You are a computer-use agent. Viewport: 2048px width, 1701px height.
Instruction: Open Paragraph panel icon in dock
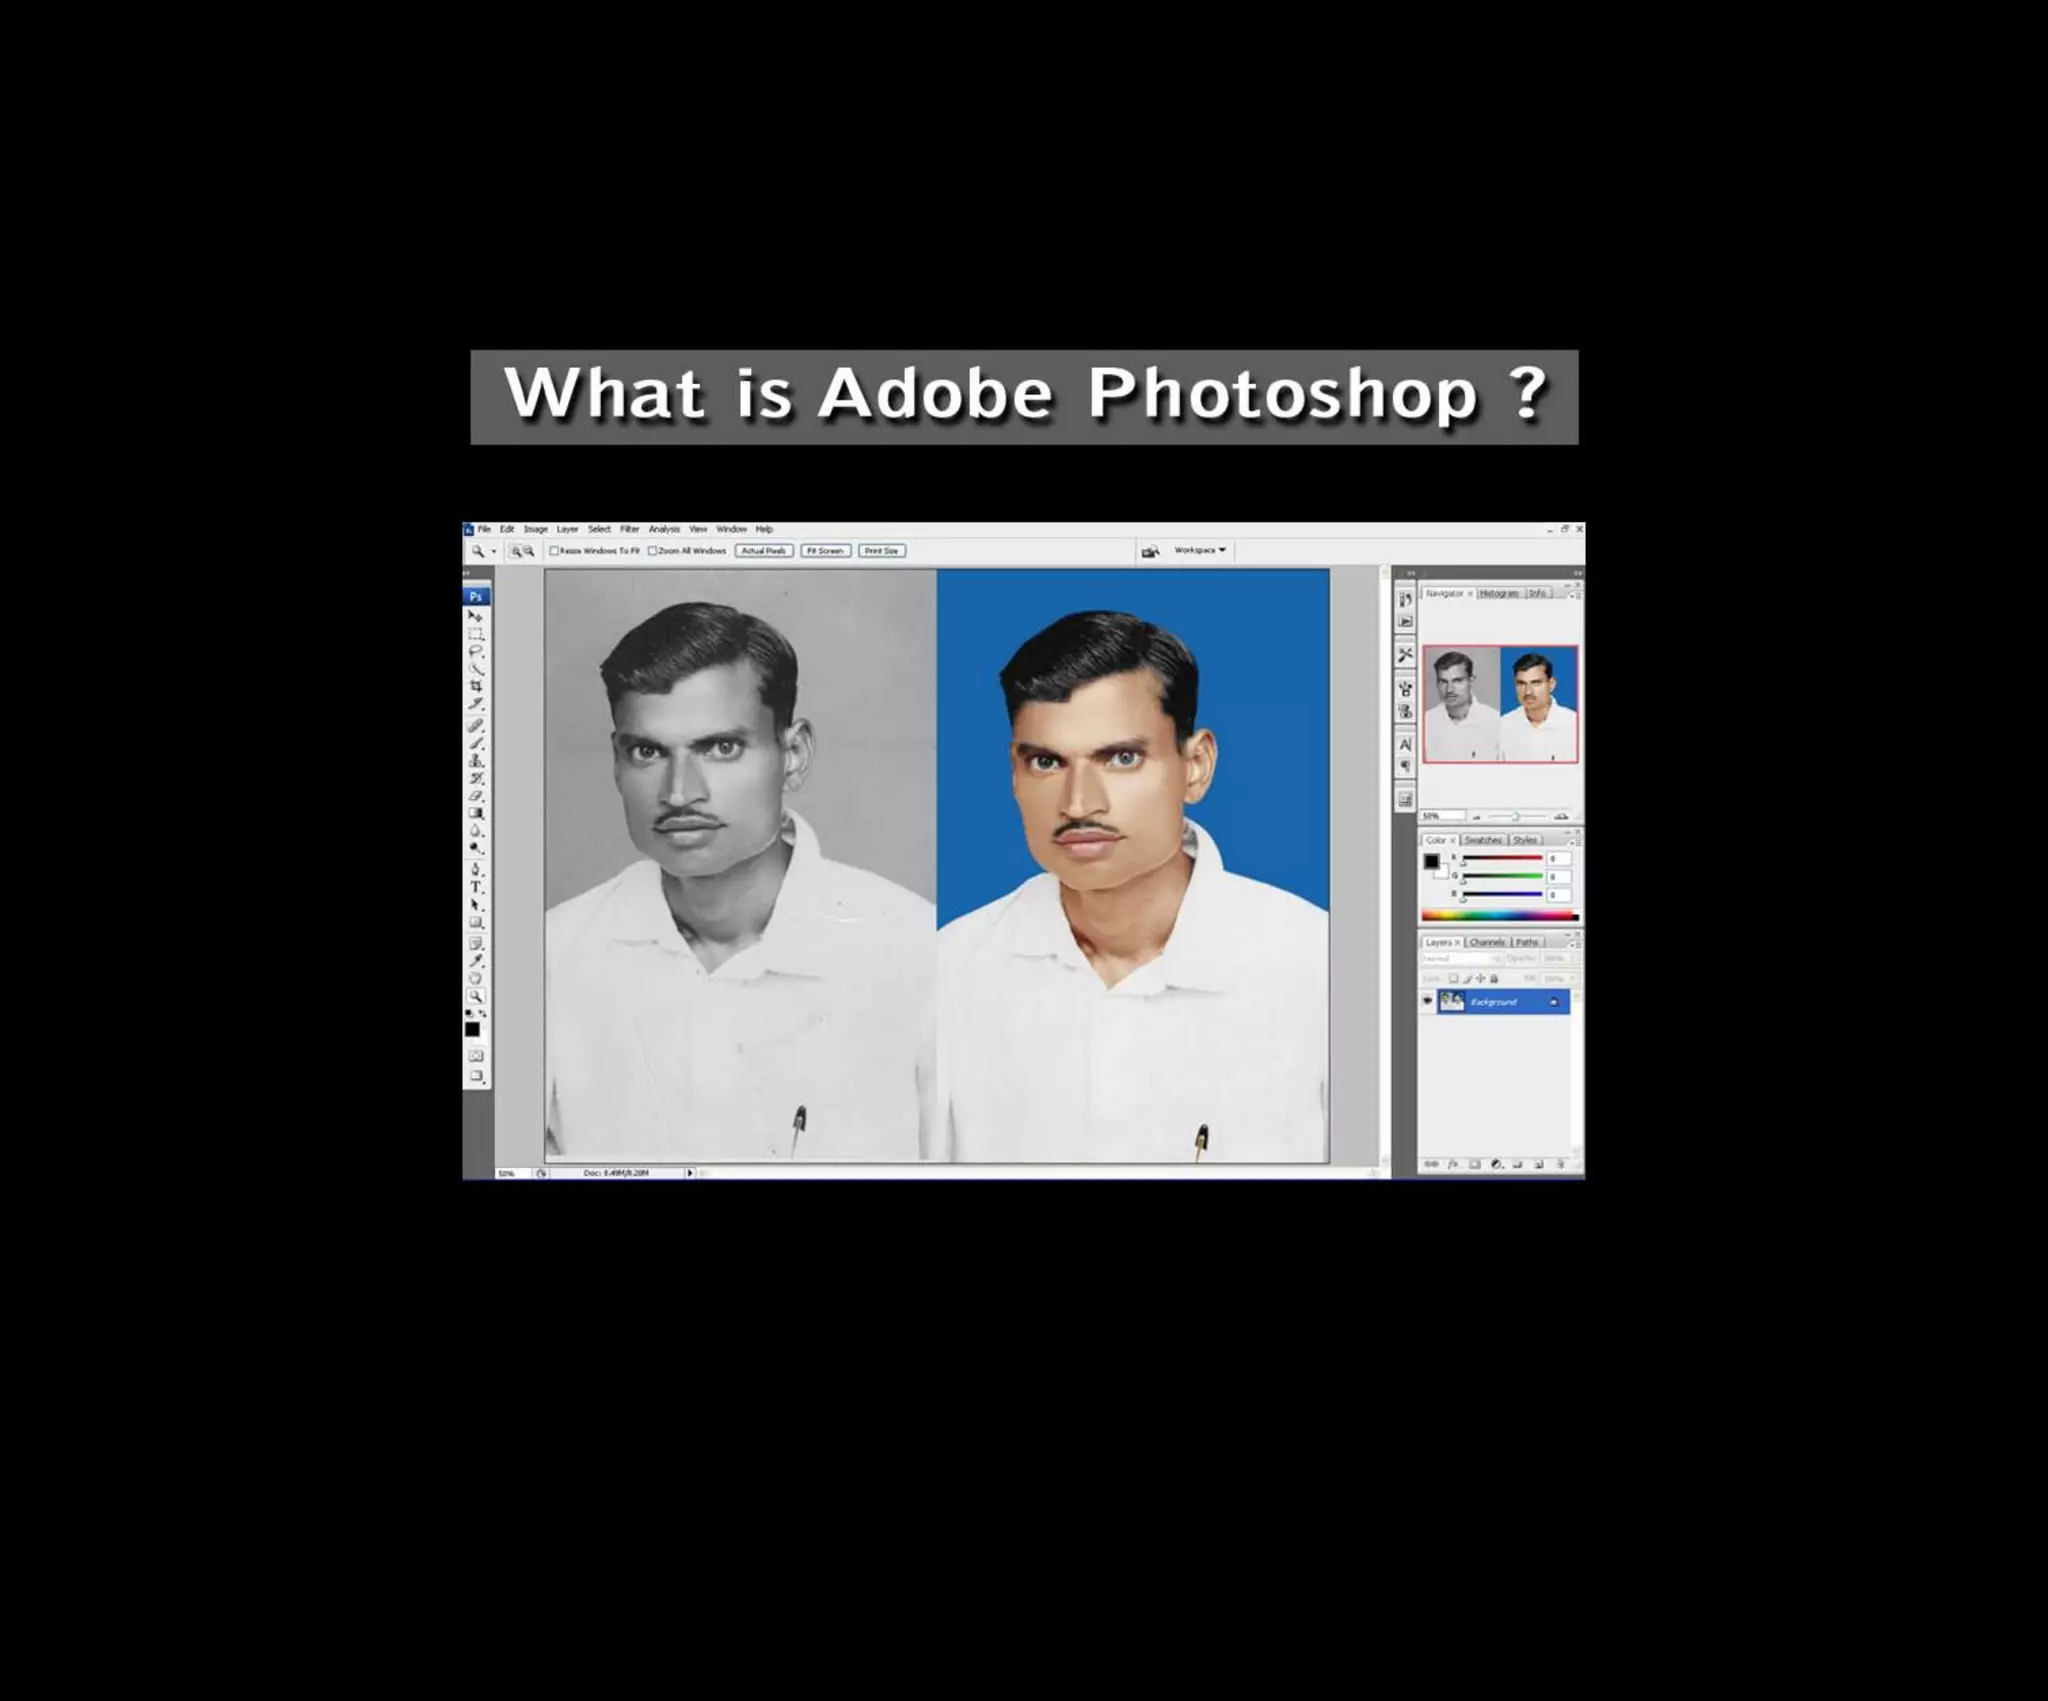pos(1405,766)
